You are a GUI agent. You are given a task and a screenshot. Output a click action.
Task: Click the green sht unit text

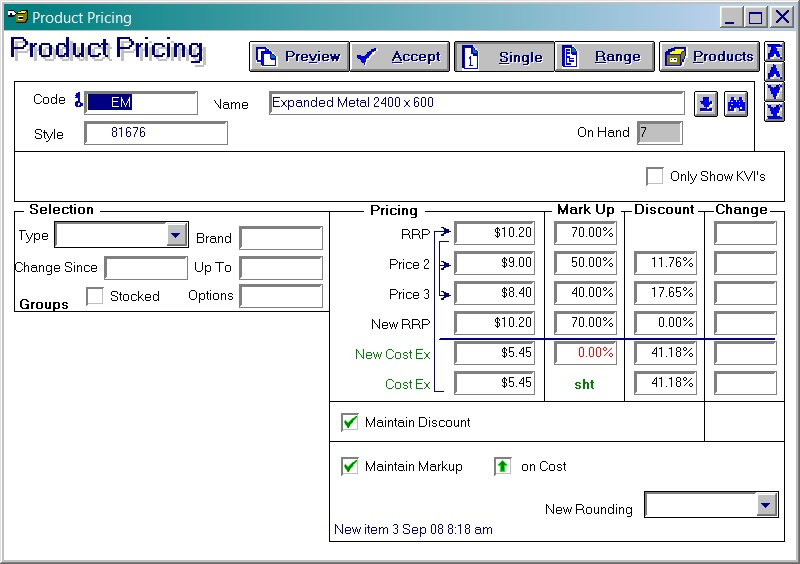584,384
